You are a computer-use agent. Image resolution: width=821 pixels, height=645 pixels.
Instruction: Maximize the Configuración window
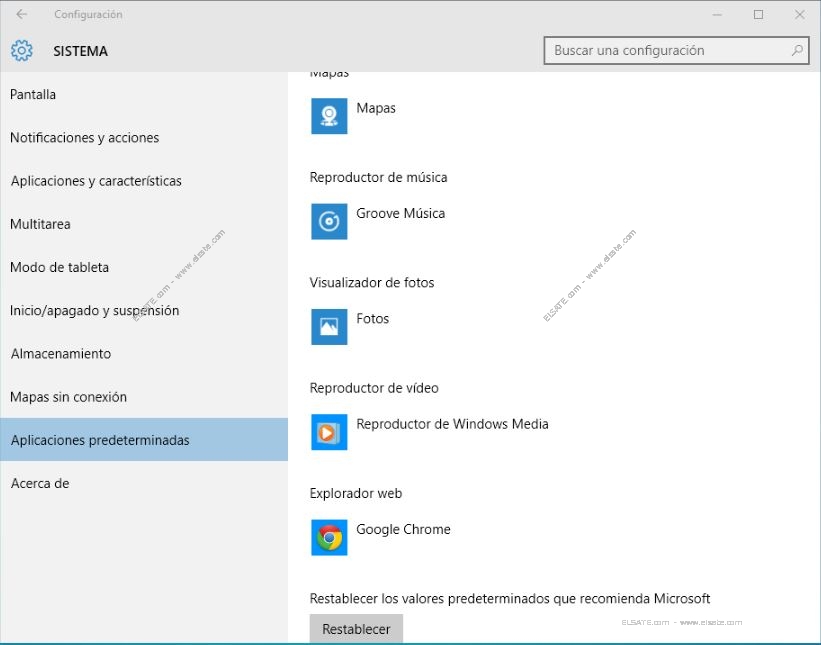(x=758, y=15)
